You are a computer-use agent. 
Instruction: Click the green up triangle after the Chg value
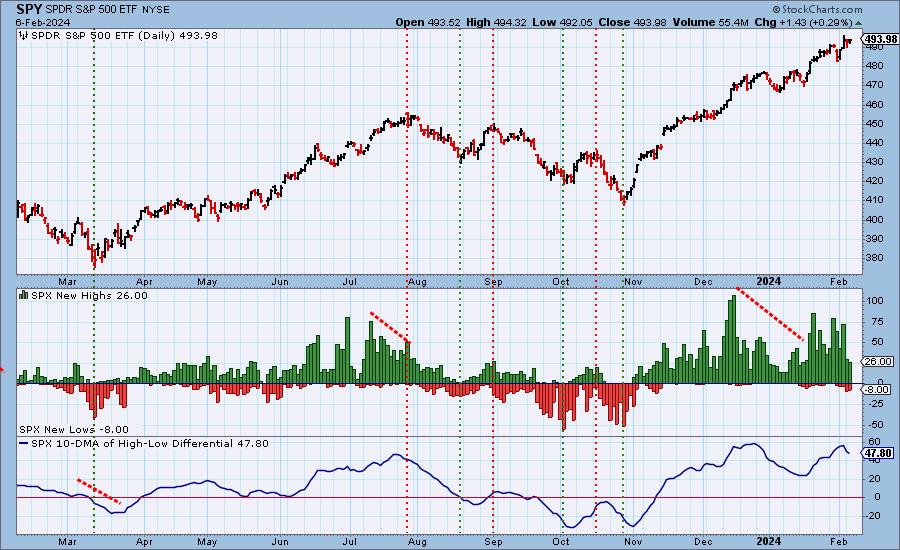click(858, 23)
